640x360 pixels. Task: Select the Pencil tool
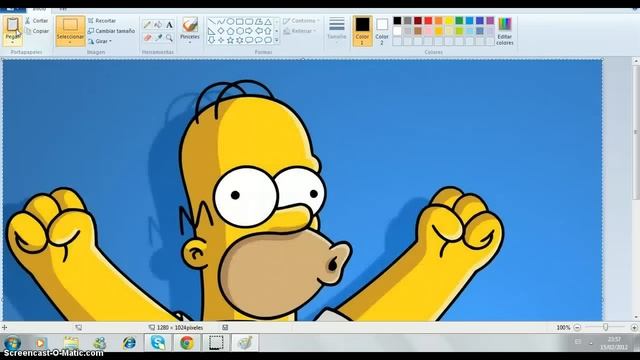pyautogui.click(x=147, y=25)
